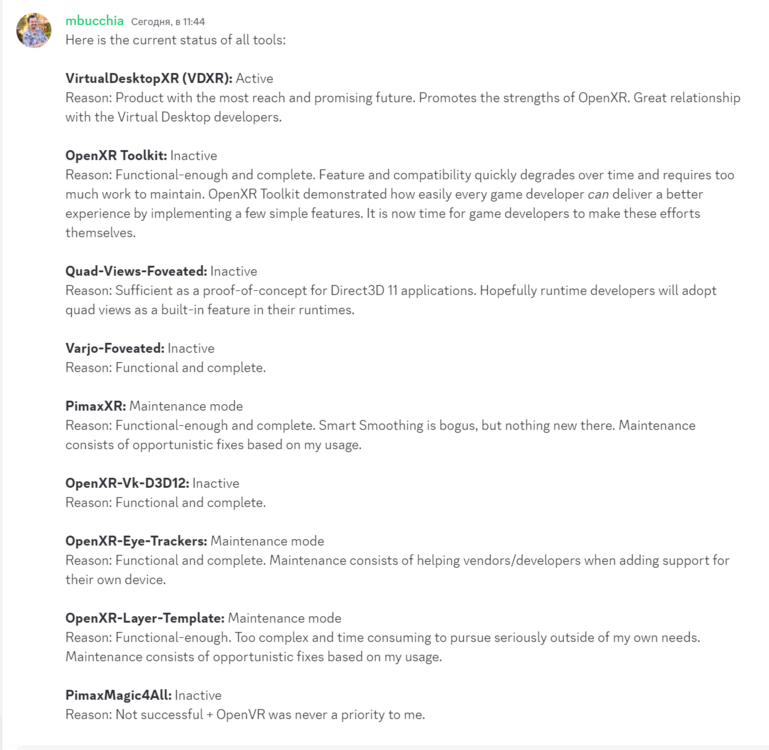
Task: Click mbucchia's profile avatar
Action: (x=34, y=31)
